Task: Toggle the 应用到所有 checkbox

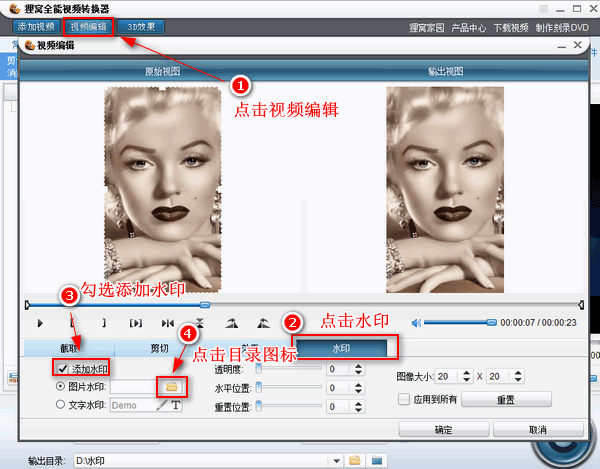Action: coord(404,399)
